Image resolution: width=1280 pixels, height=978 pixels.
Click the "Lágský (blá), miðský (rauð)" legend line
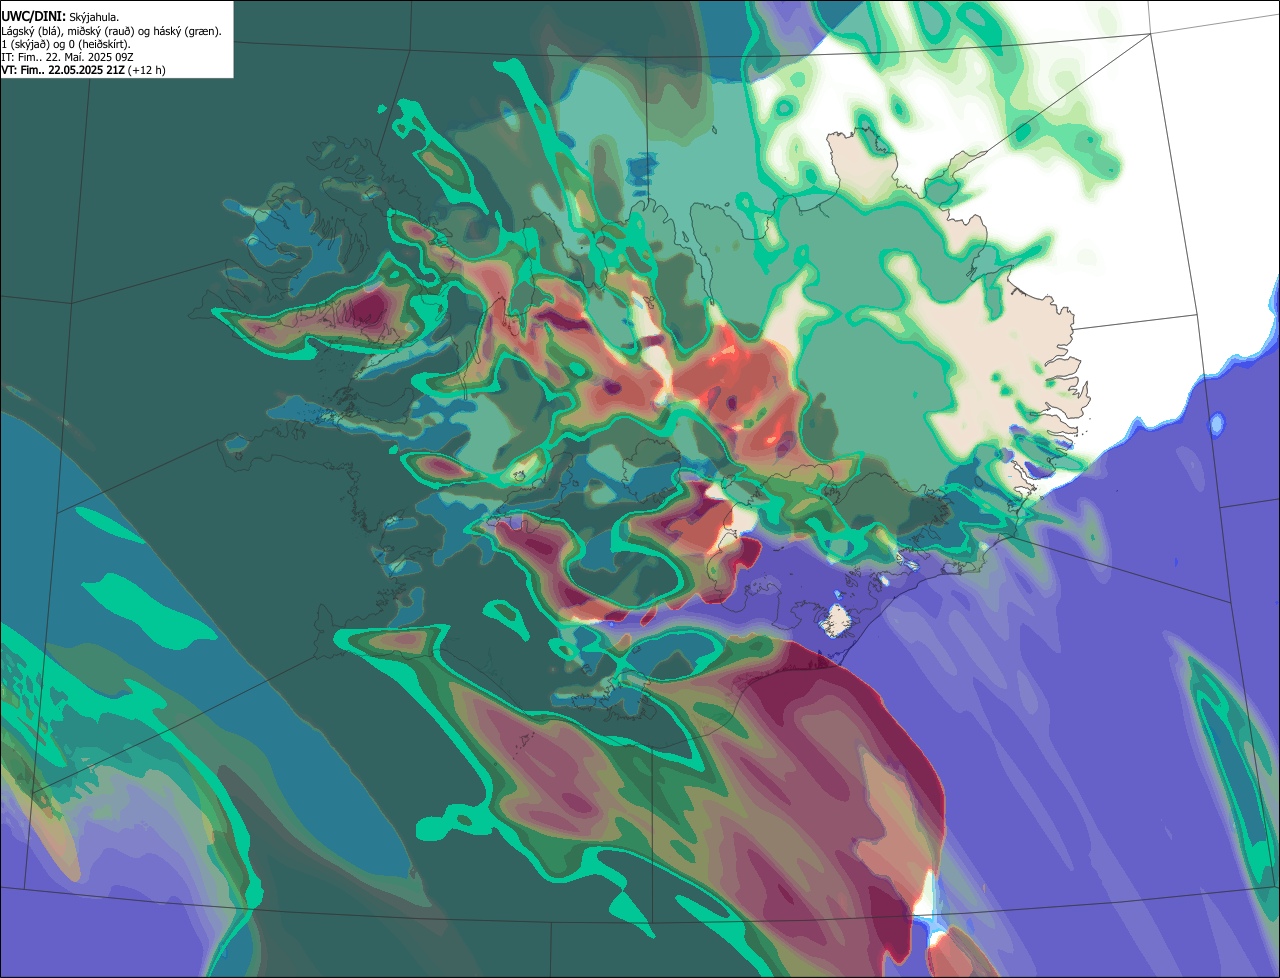point(112,31)
